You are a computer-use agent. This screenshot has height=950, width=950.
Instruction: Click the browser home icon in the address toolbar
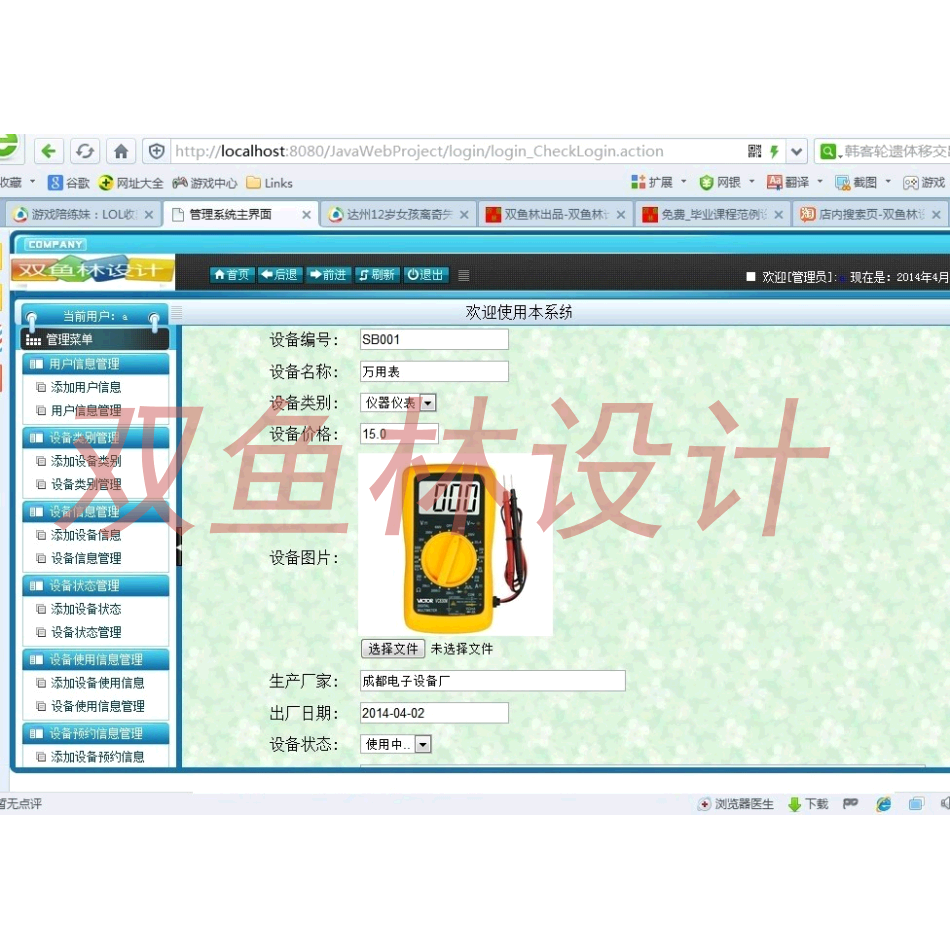pos(120,150)
